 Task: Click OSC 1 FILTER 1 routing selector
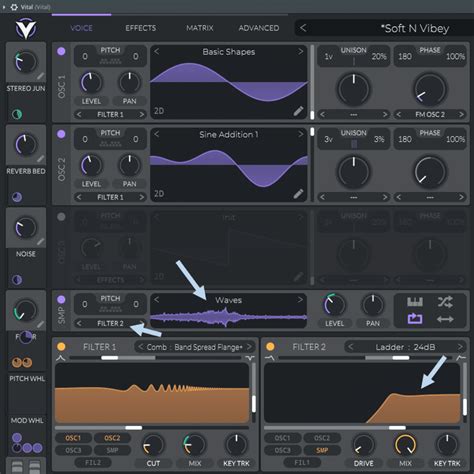point(110,114)
